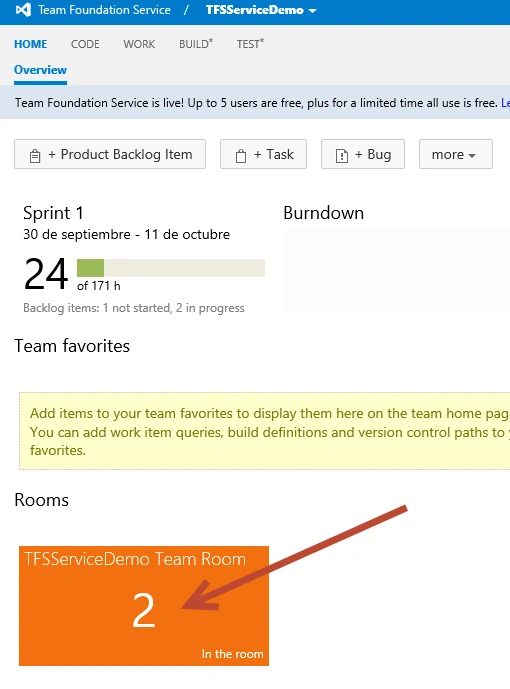Screen dimensions: 510x689
Task: Click the Sprint 1 hours progress bar
Action: (171, 268)
